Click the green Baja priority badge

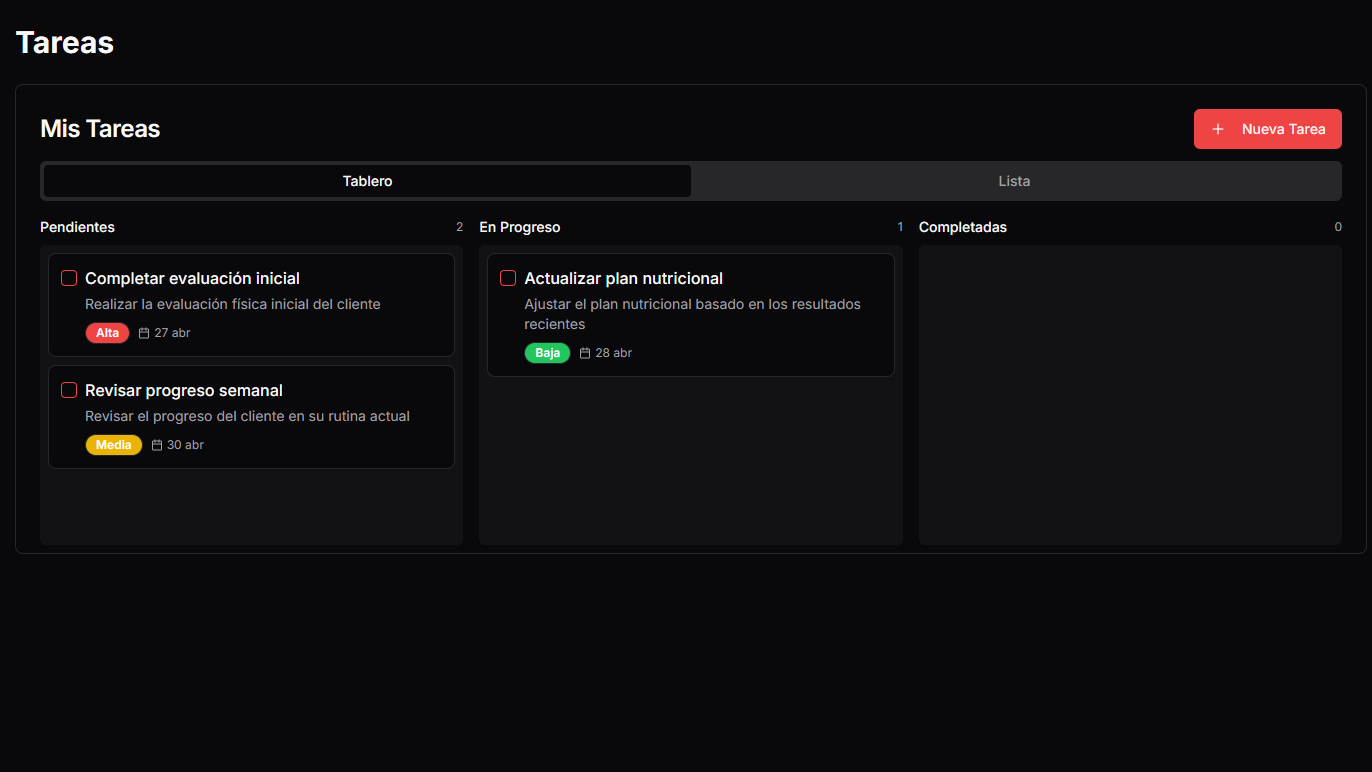coord(547,353)
